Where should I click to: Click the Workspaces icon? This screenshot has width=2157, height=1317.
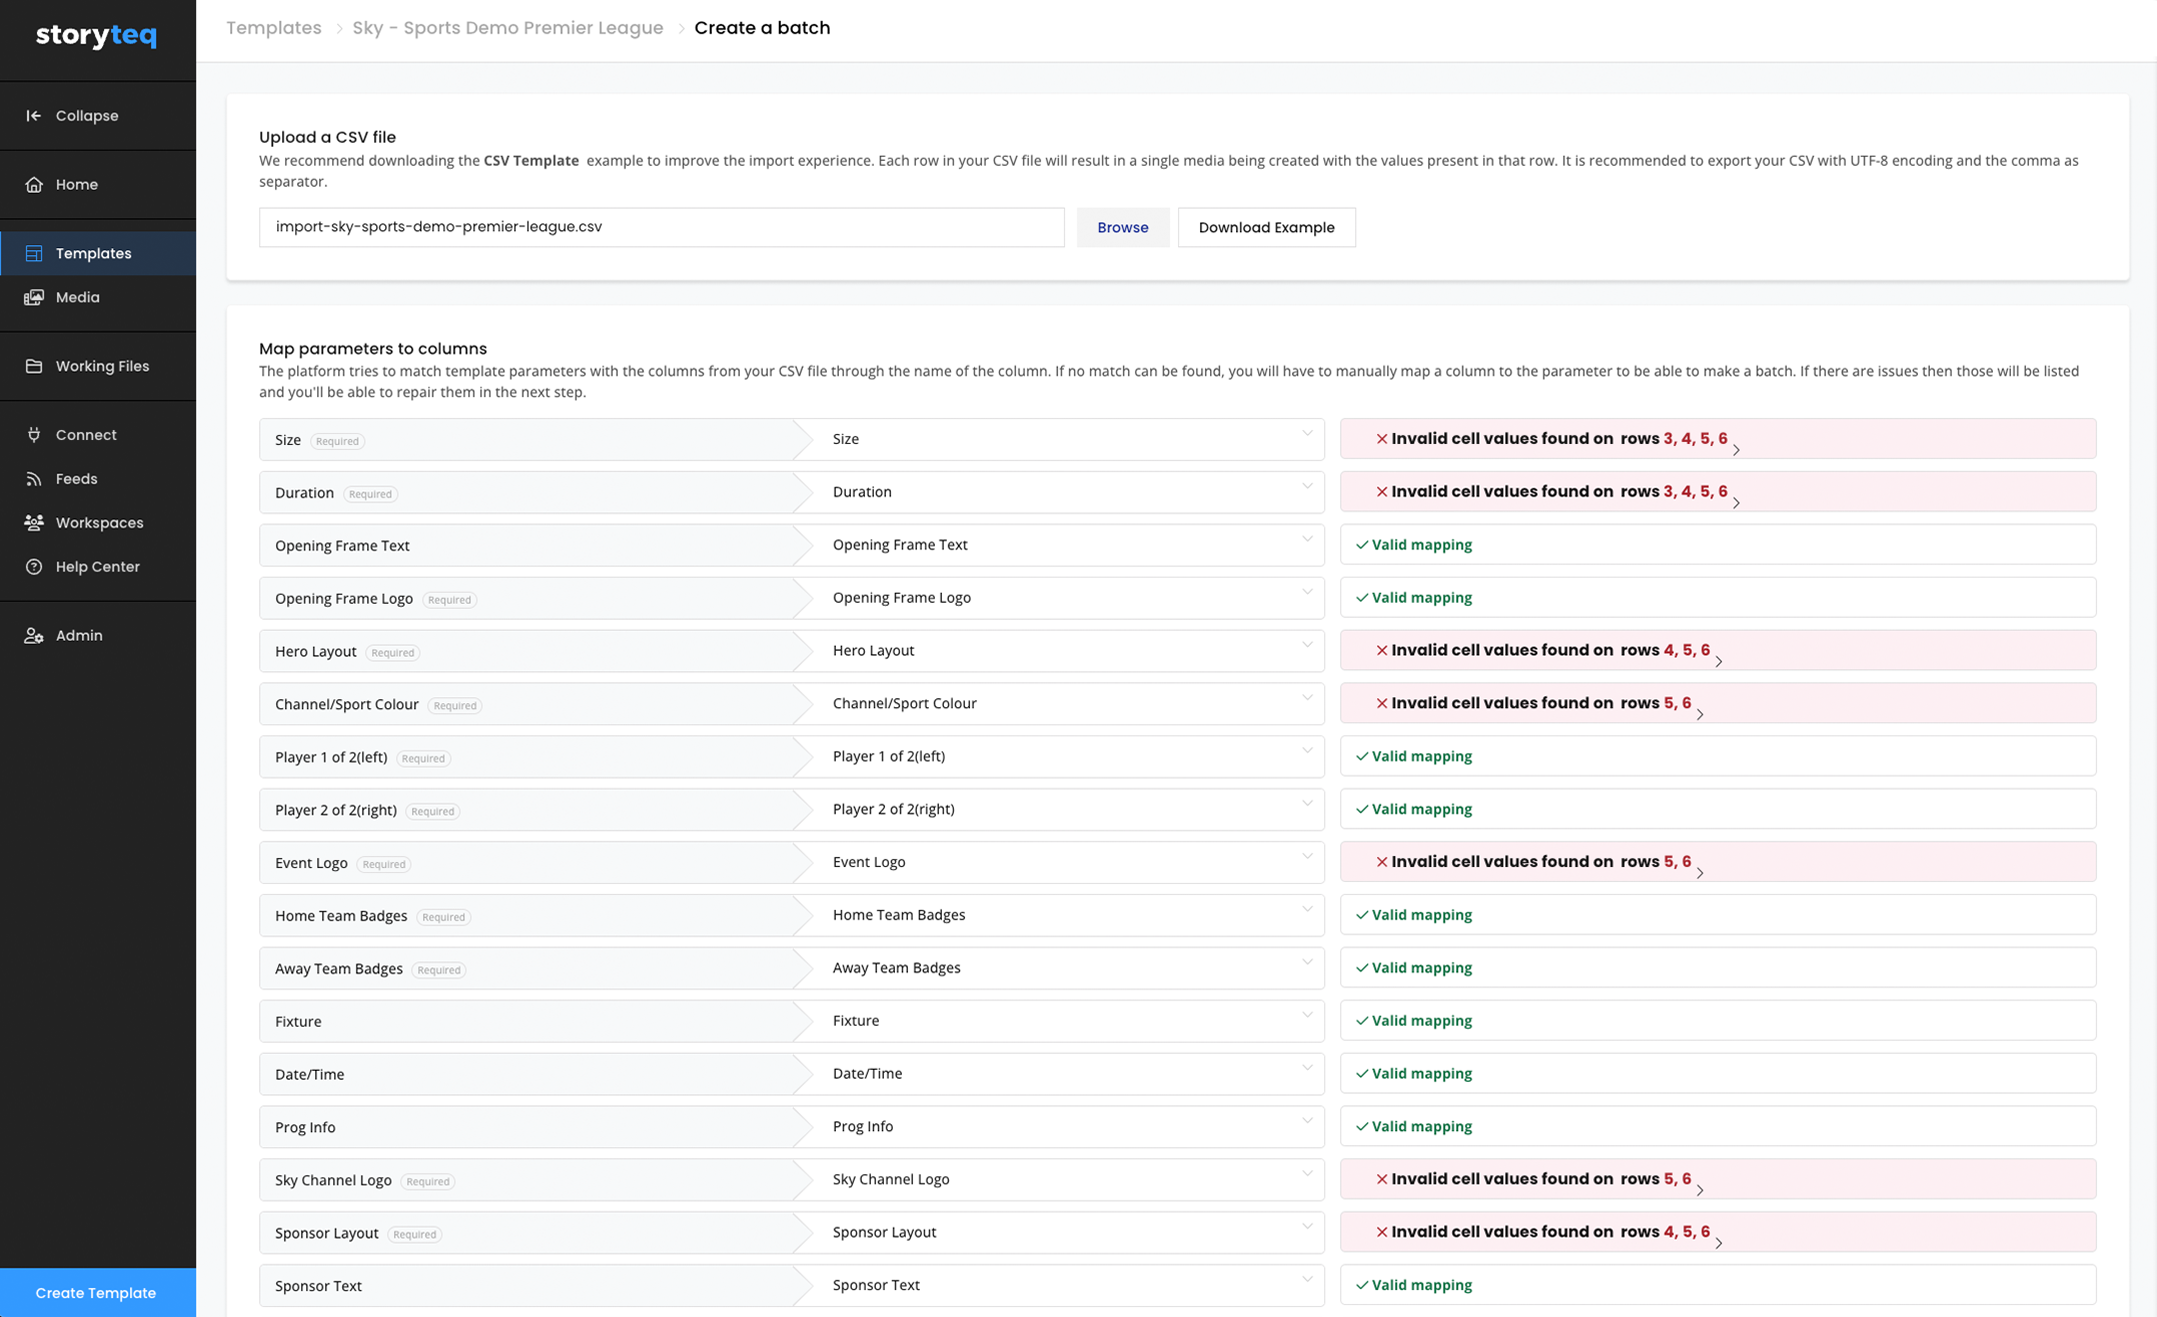click(34, 522)
